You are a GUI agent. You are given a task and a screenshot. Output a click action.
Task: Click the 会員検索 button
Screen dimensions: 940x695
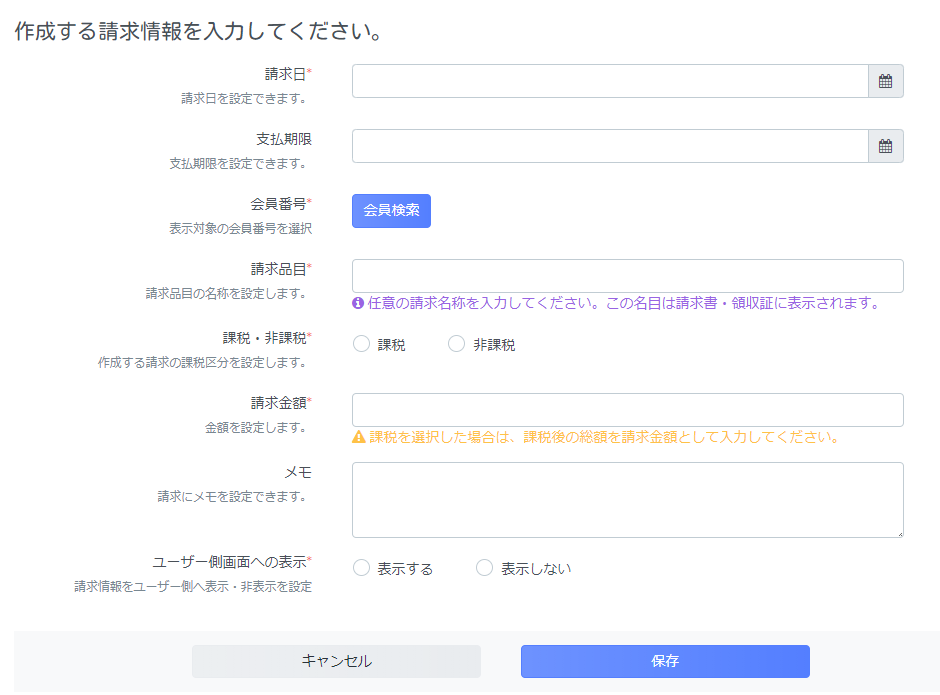point(391,210)
